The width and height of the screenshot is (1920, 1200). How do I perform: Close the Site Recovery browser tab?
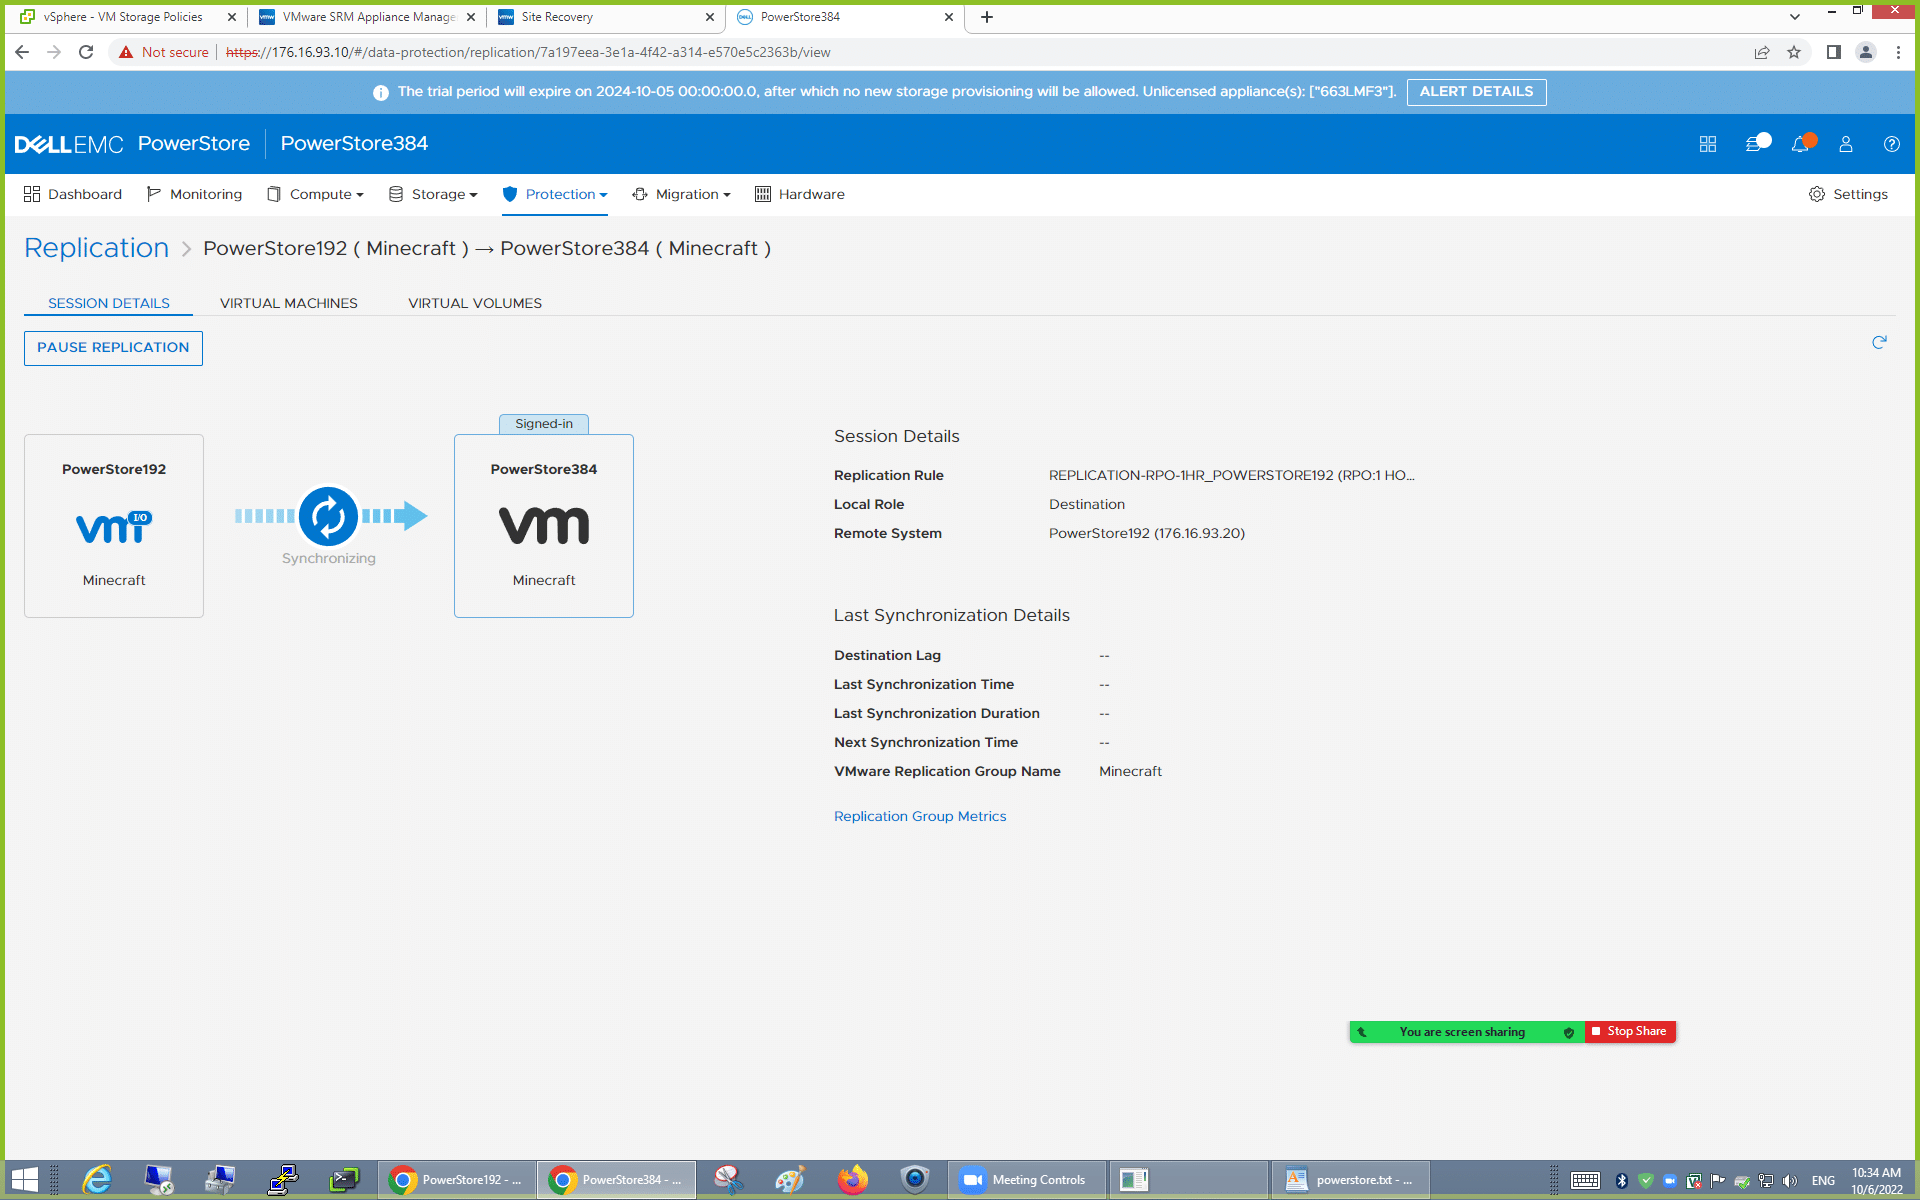710,17
